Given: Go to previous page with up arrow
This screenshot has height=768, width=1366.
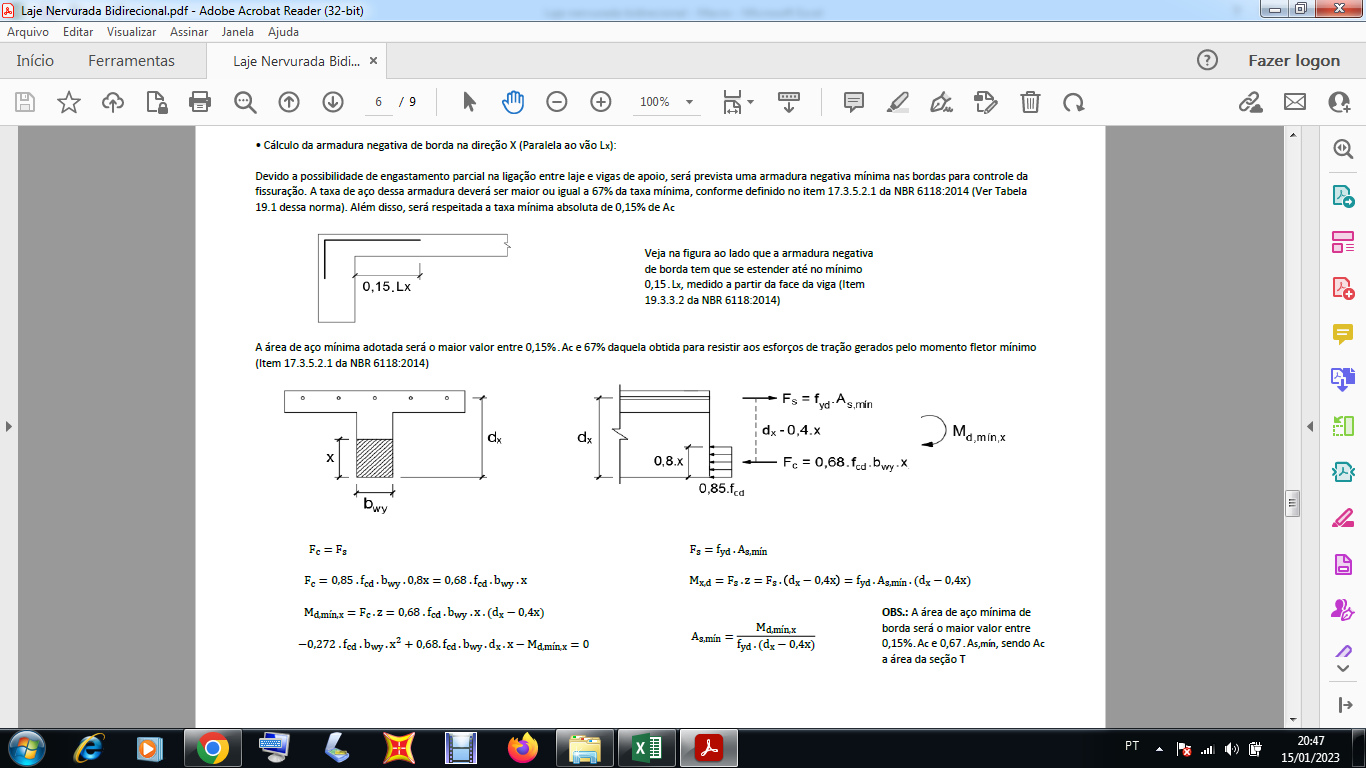Looking at the screenshot, I should [x=289, y=102].
